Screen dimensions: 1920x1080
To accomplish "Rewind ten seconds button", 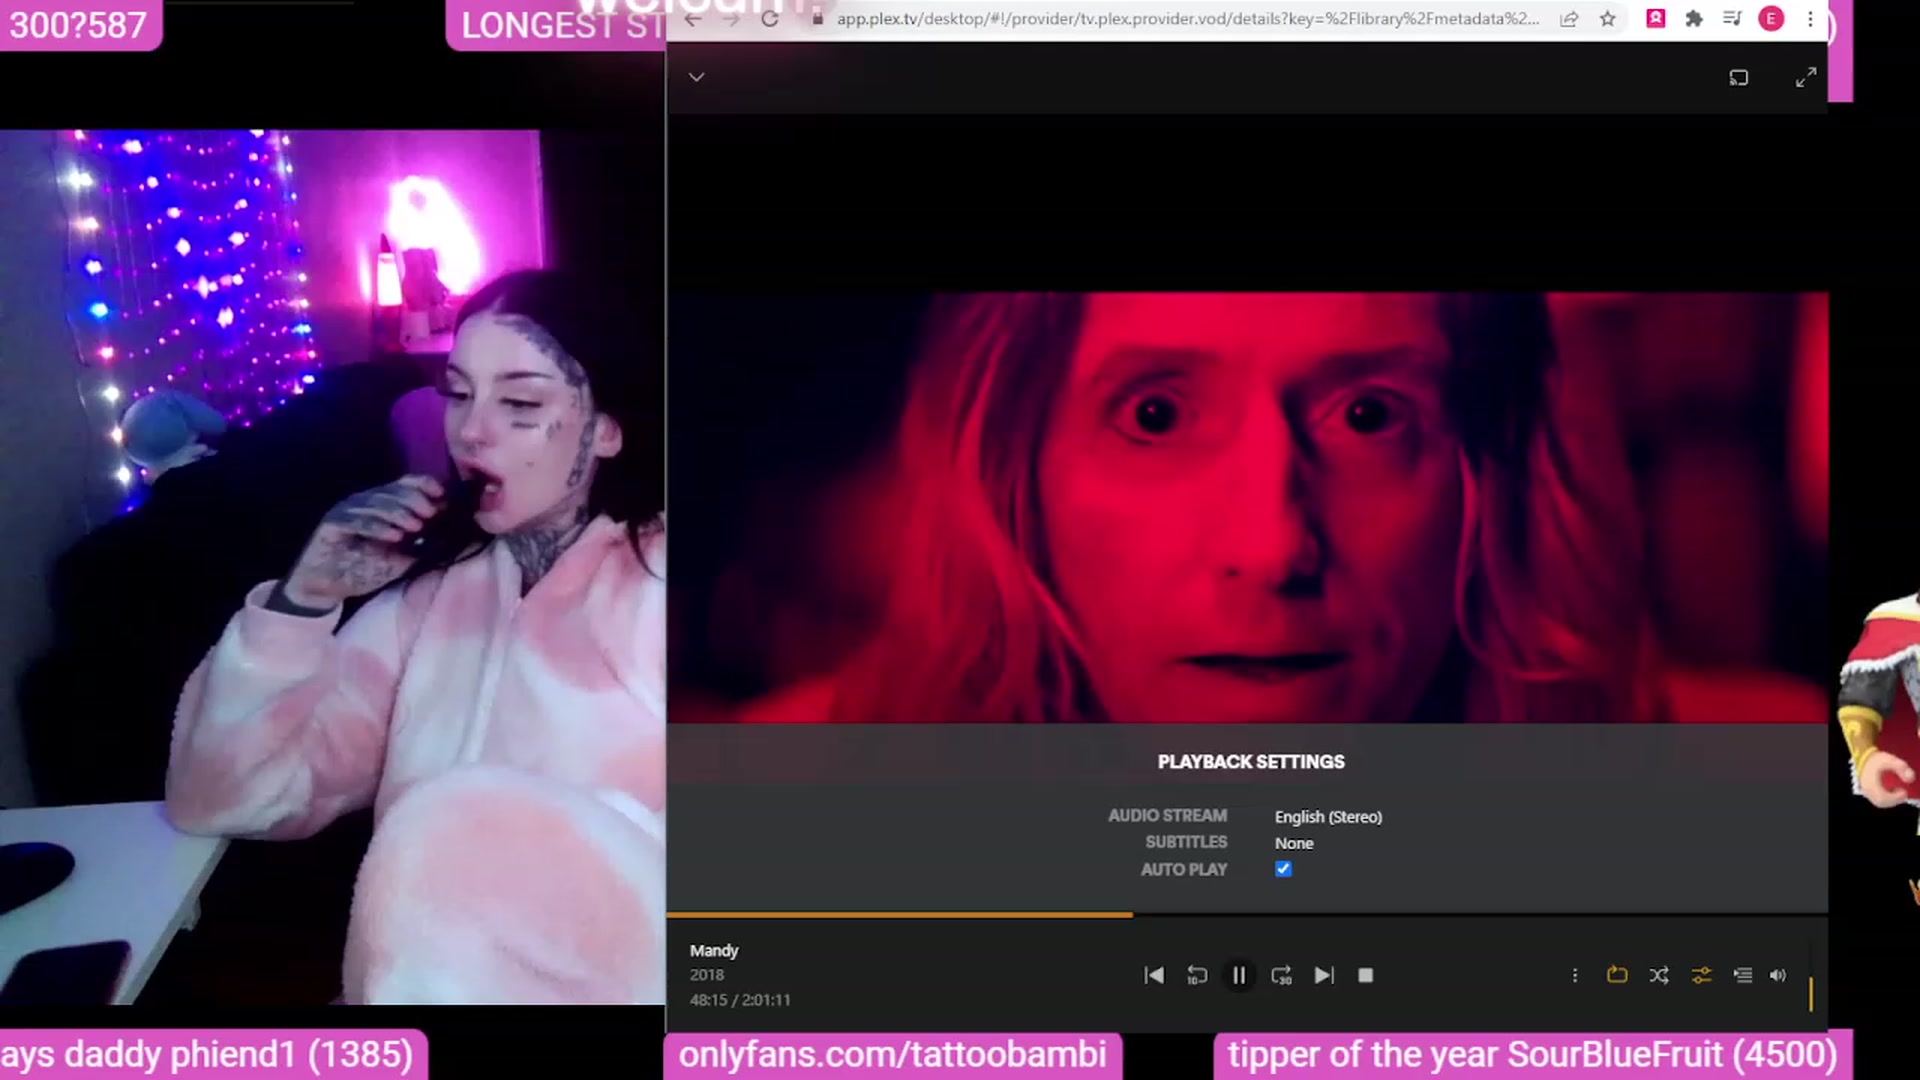I will point(1197,975).
